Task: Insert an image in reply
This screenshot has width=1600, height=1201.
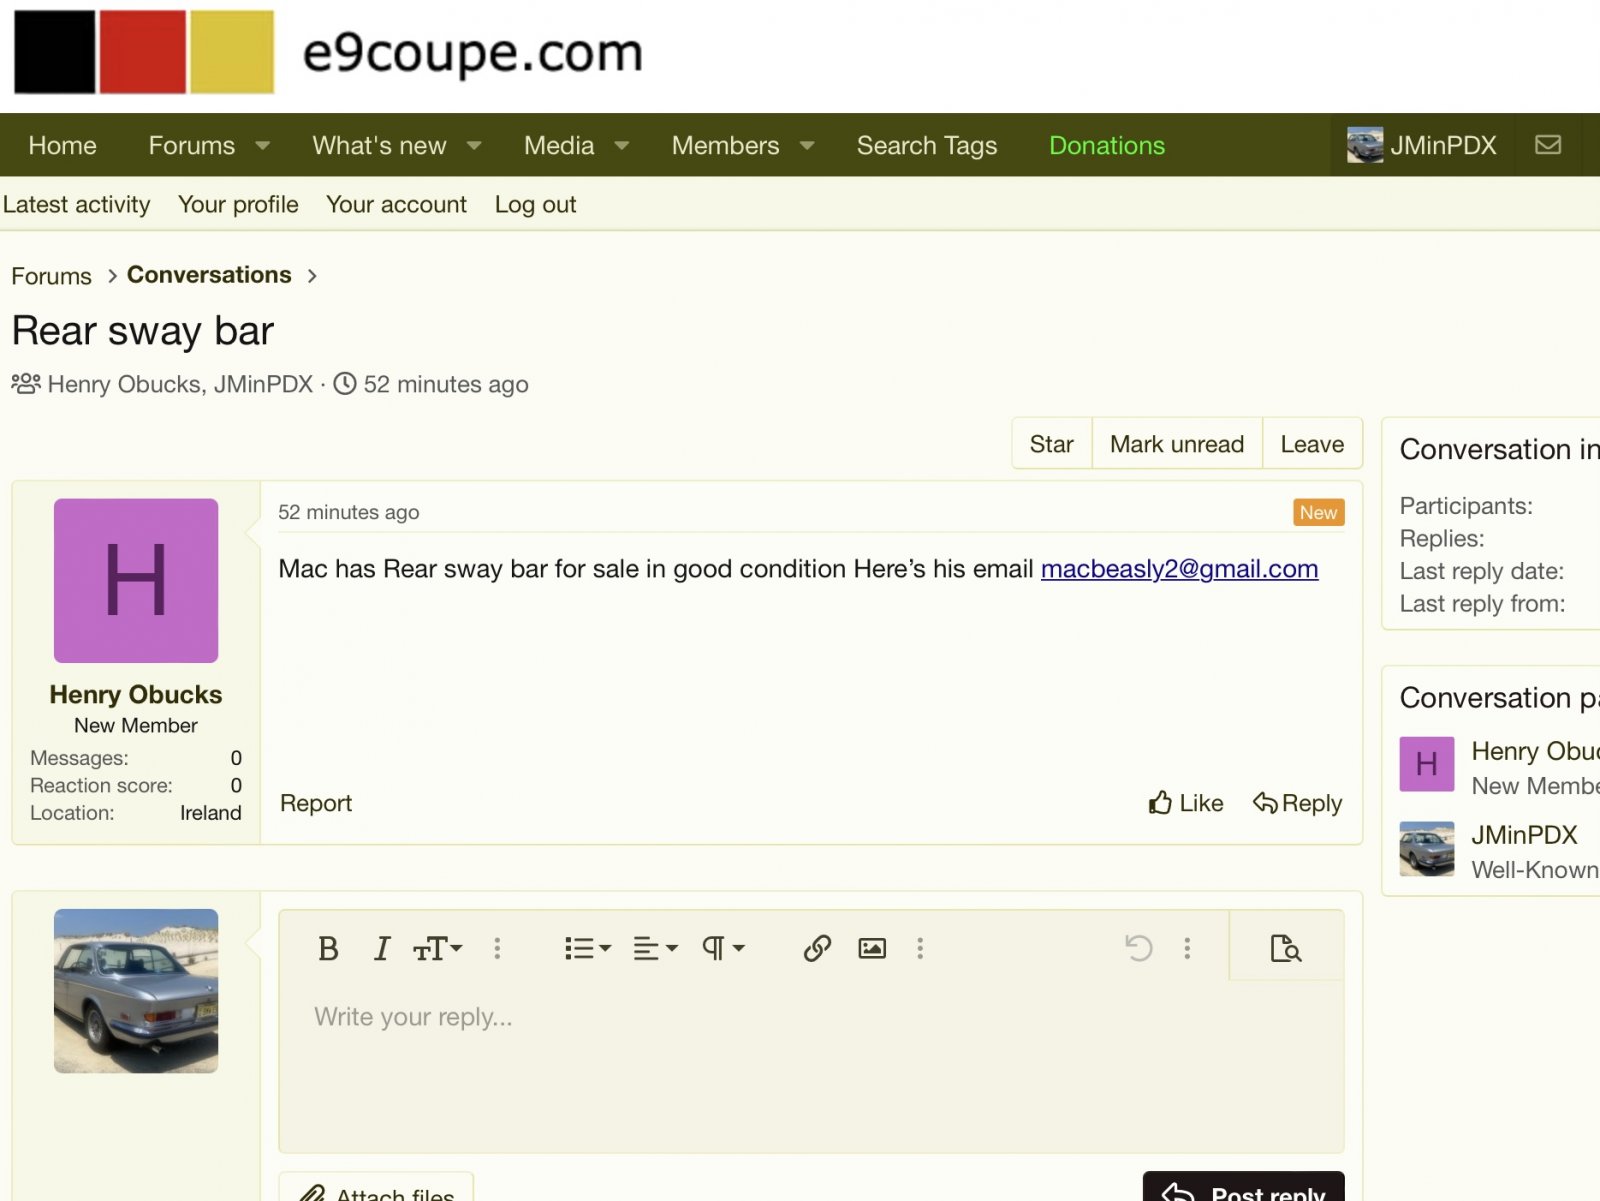Action: 872,948
